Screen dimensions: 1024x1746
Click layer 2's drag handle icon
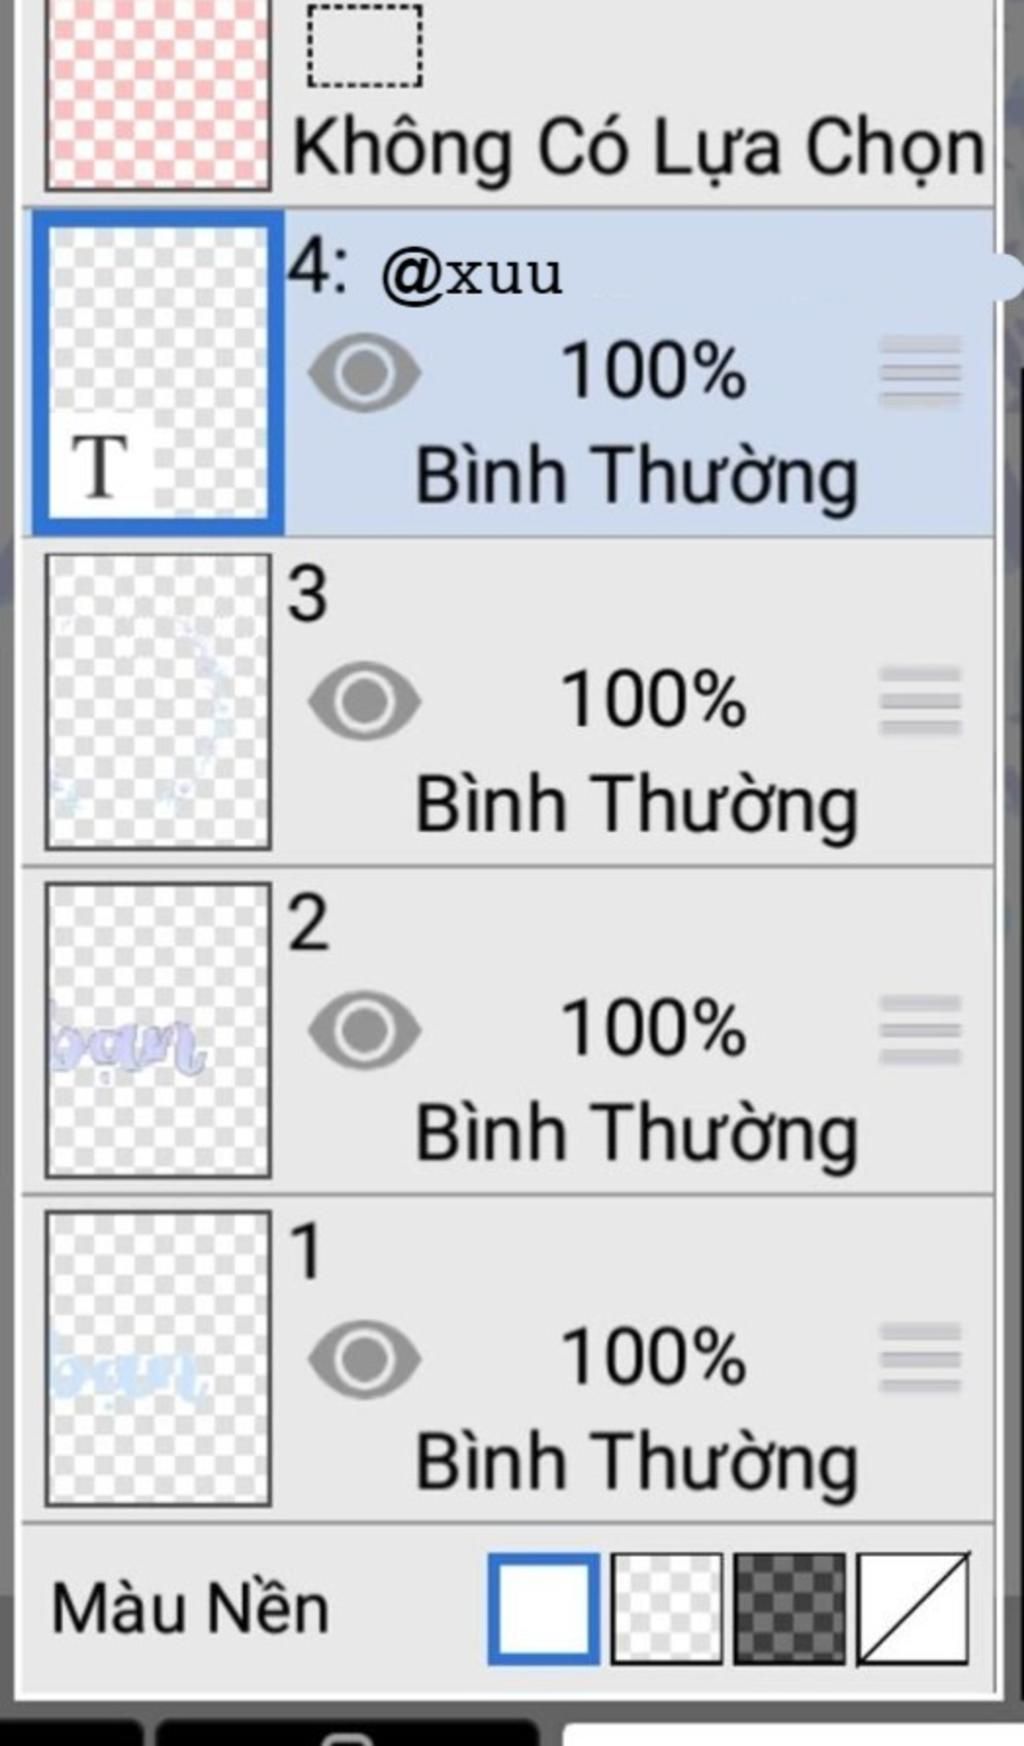(920, 1030)
